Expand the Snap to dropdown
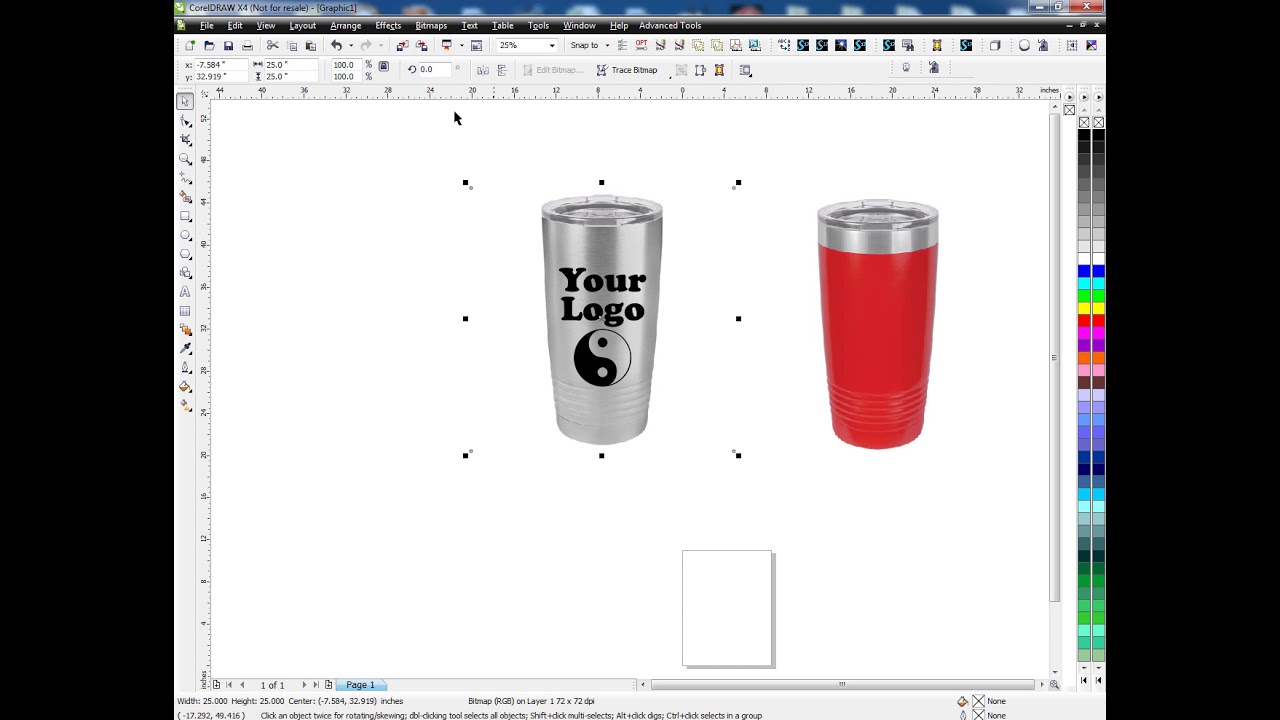1280x720 pixels. (x=607, y=45)
